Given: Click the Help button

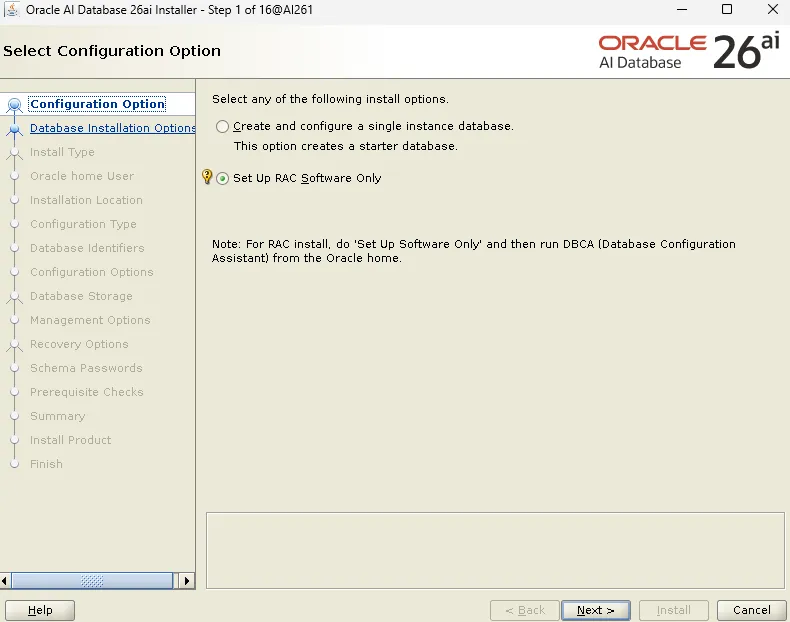Looking at the screenshot, I should tap(40, 610).
